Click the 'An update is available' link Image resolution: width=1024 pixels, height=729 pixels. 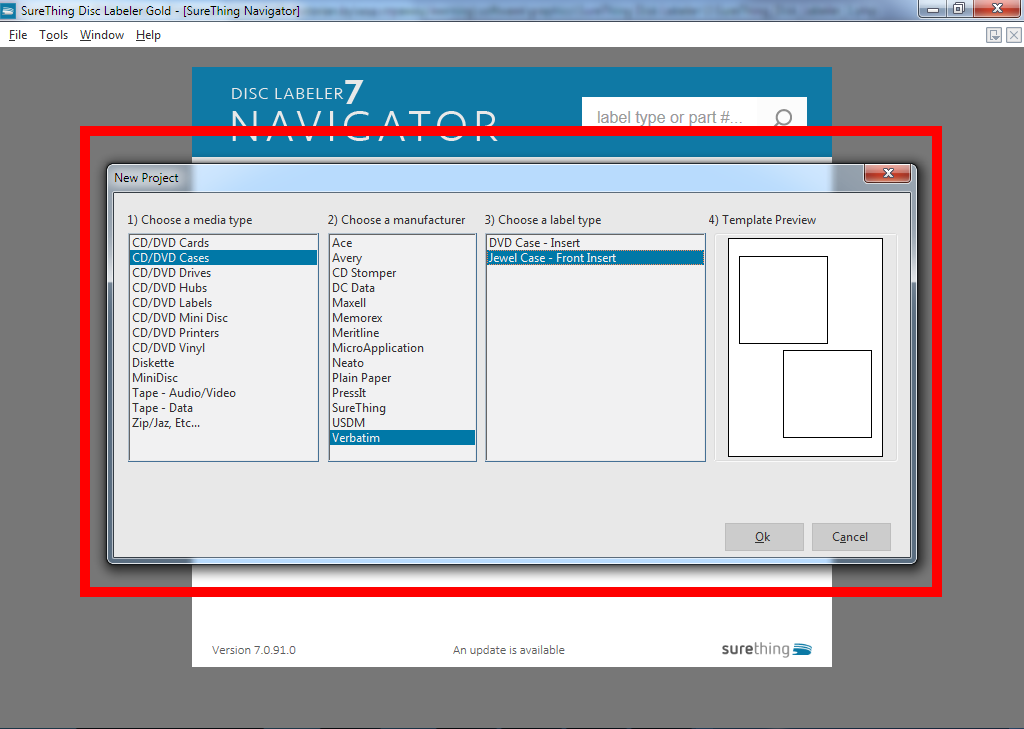pyautogui.click(x=509, y=650)
